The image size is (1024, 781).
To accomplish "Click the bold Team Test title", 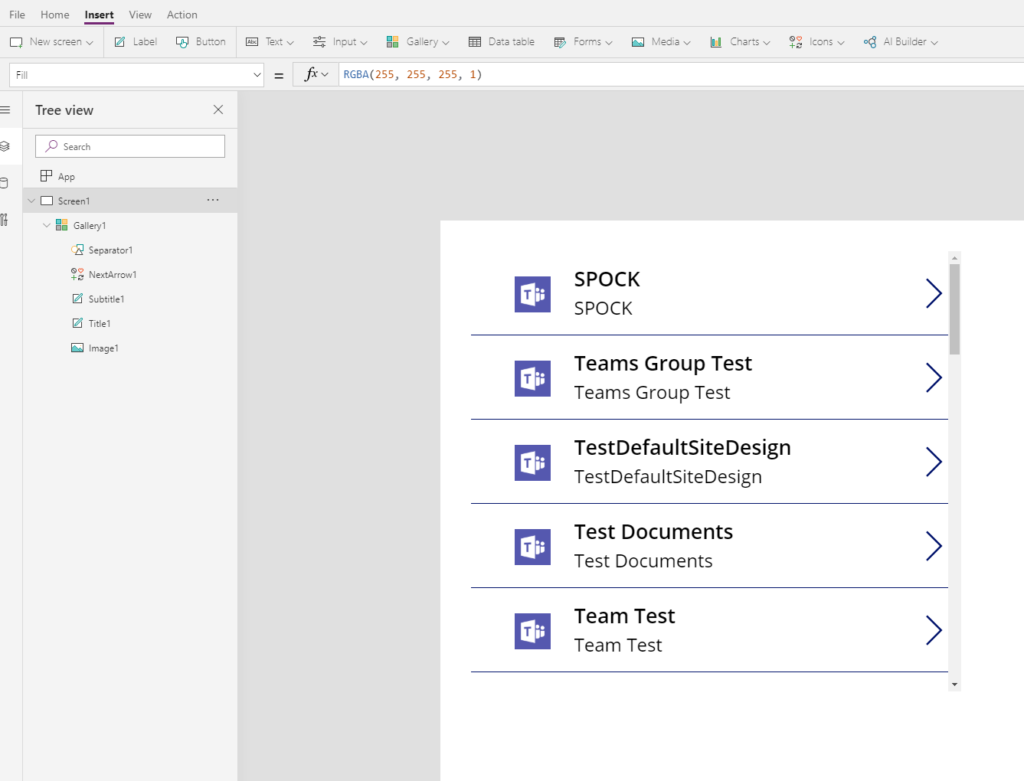I will (624, 616).
